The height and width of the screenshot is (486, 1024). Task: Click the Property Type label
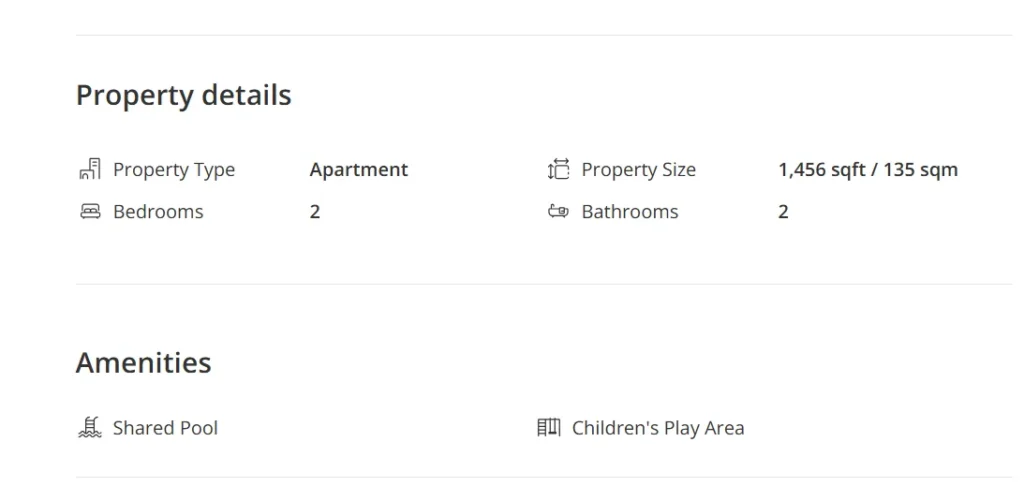[174, 170]
